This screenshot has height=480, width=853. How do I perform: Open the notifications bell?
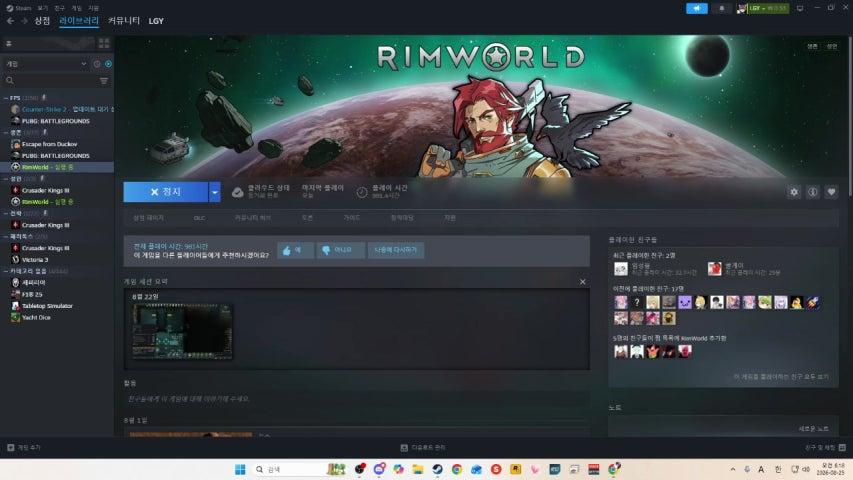click(722, 8)
